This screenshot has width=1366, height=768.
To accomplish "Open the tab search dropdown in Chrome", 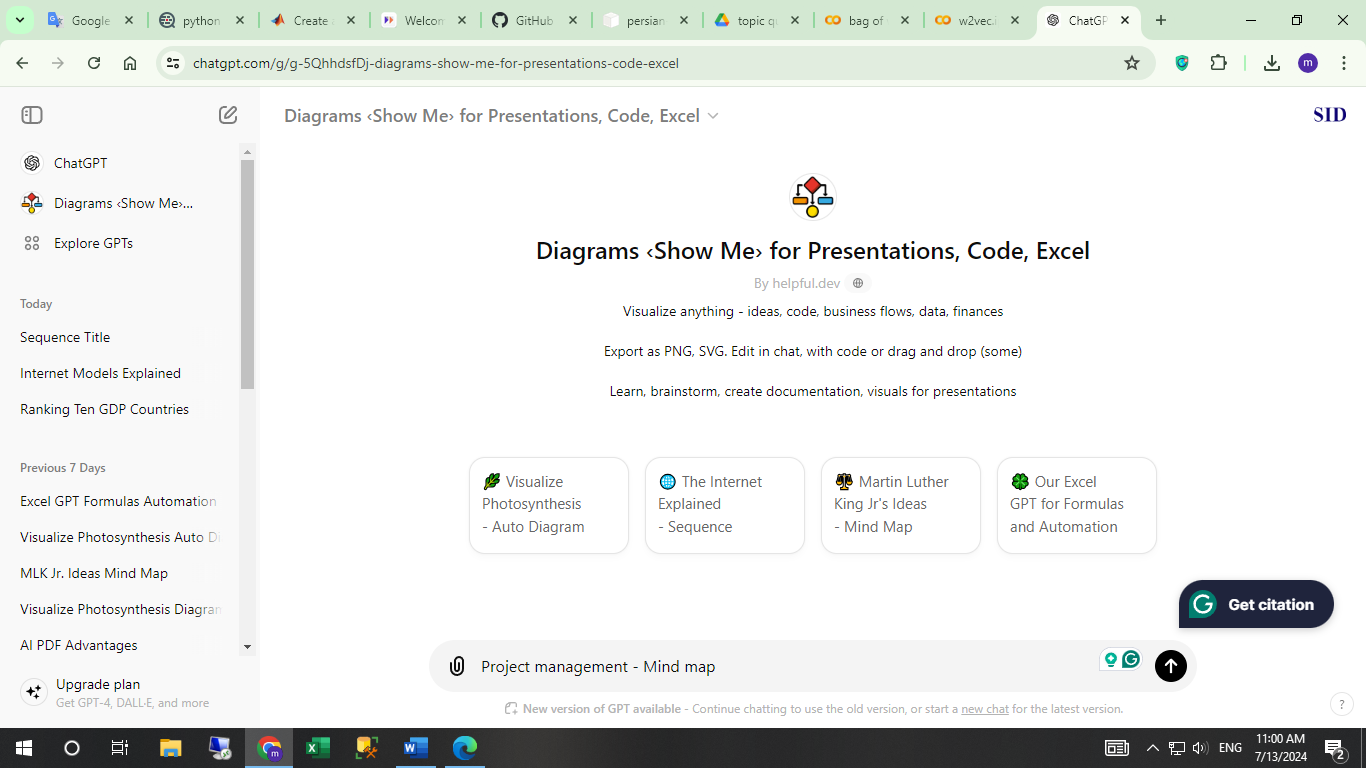I will pos(20,20).
